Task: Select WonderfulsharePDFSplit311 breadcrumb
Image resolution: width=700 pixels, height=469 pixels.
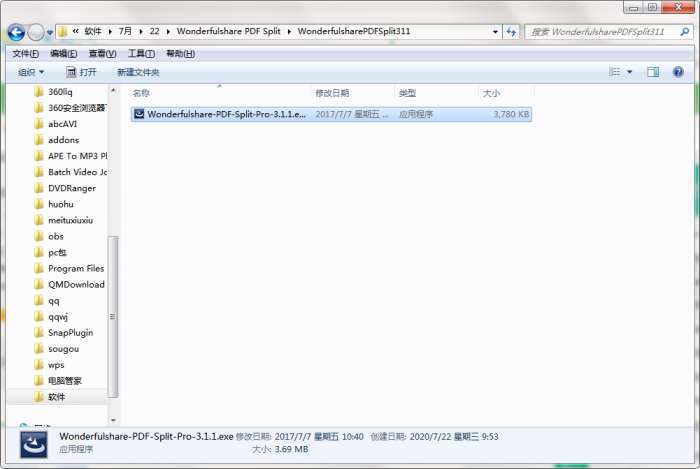Action: [354, 31]
